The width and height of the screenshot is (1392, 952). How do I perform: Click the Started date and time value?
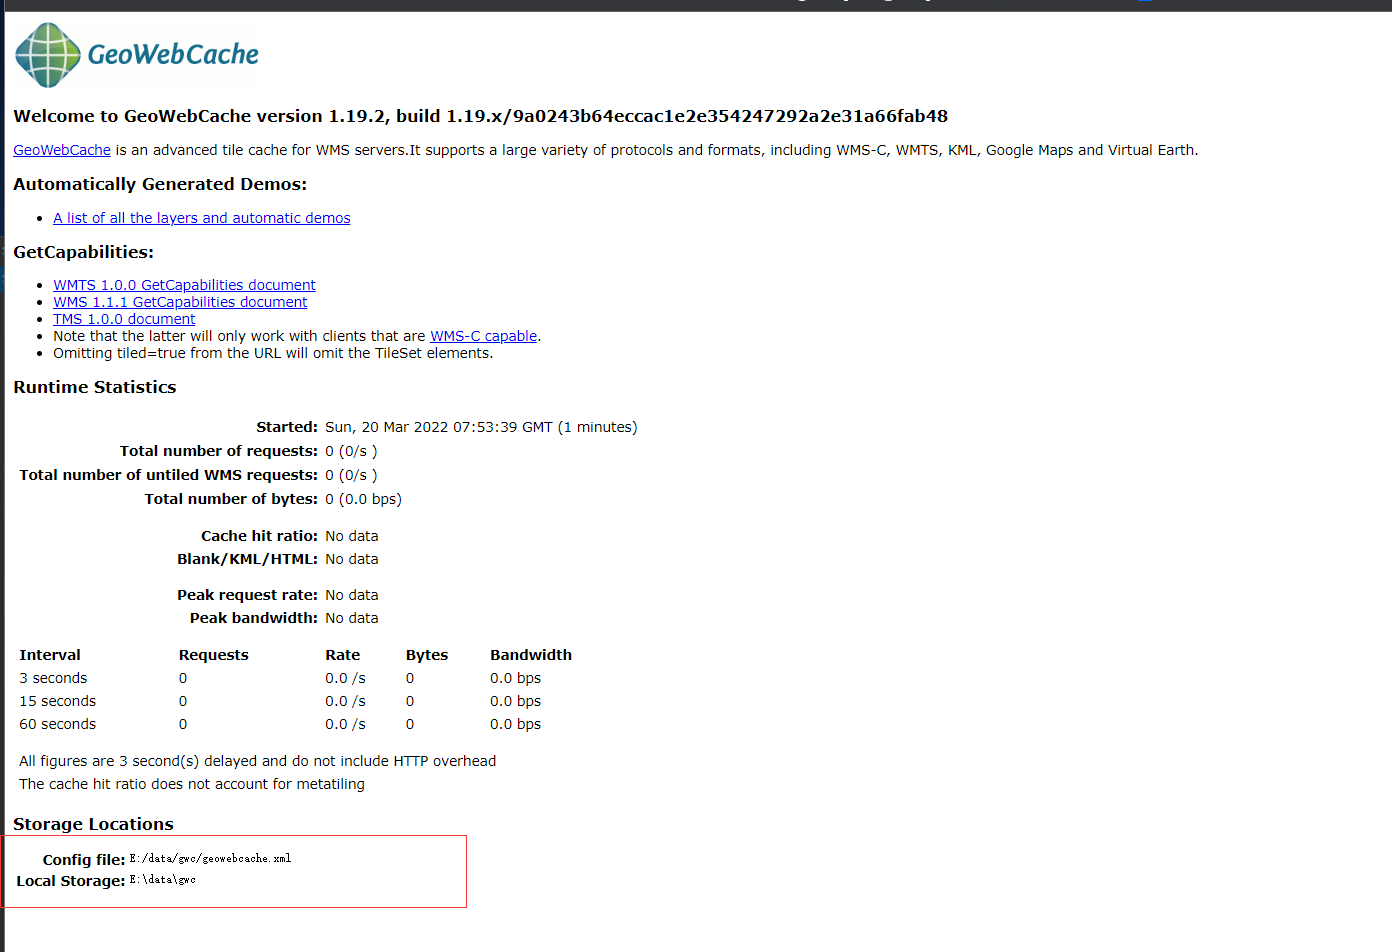click(x=480, y=427)
